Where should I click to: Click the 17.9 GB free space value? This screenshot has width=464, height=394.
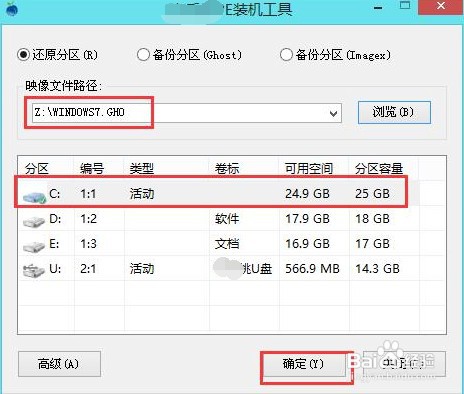tap(307, 219)
